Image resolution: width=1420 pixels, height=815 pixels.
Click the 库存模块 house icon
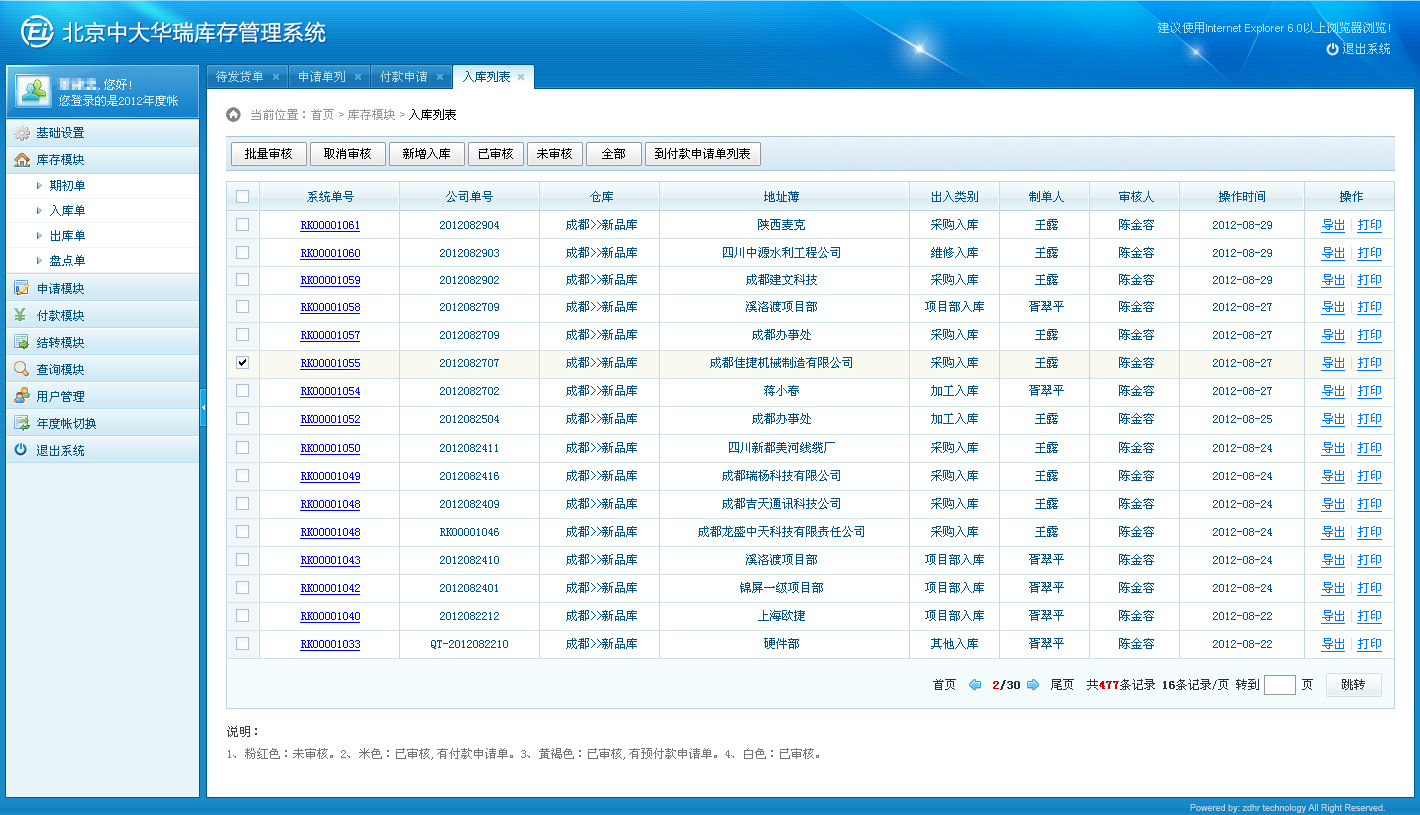[x=22, y=160]
